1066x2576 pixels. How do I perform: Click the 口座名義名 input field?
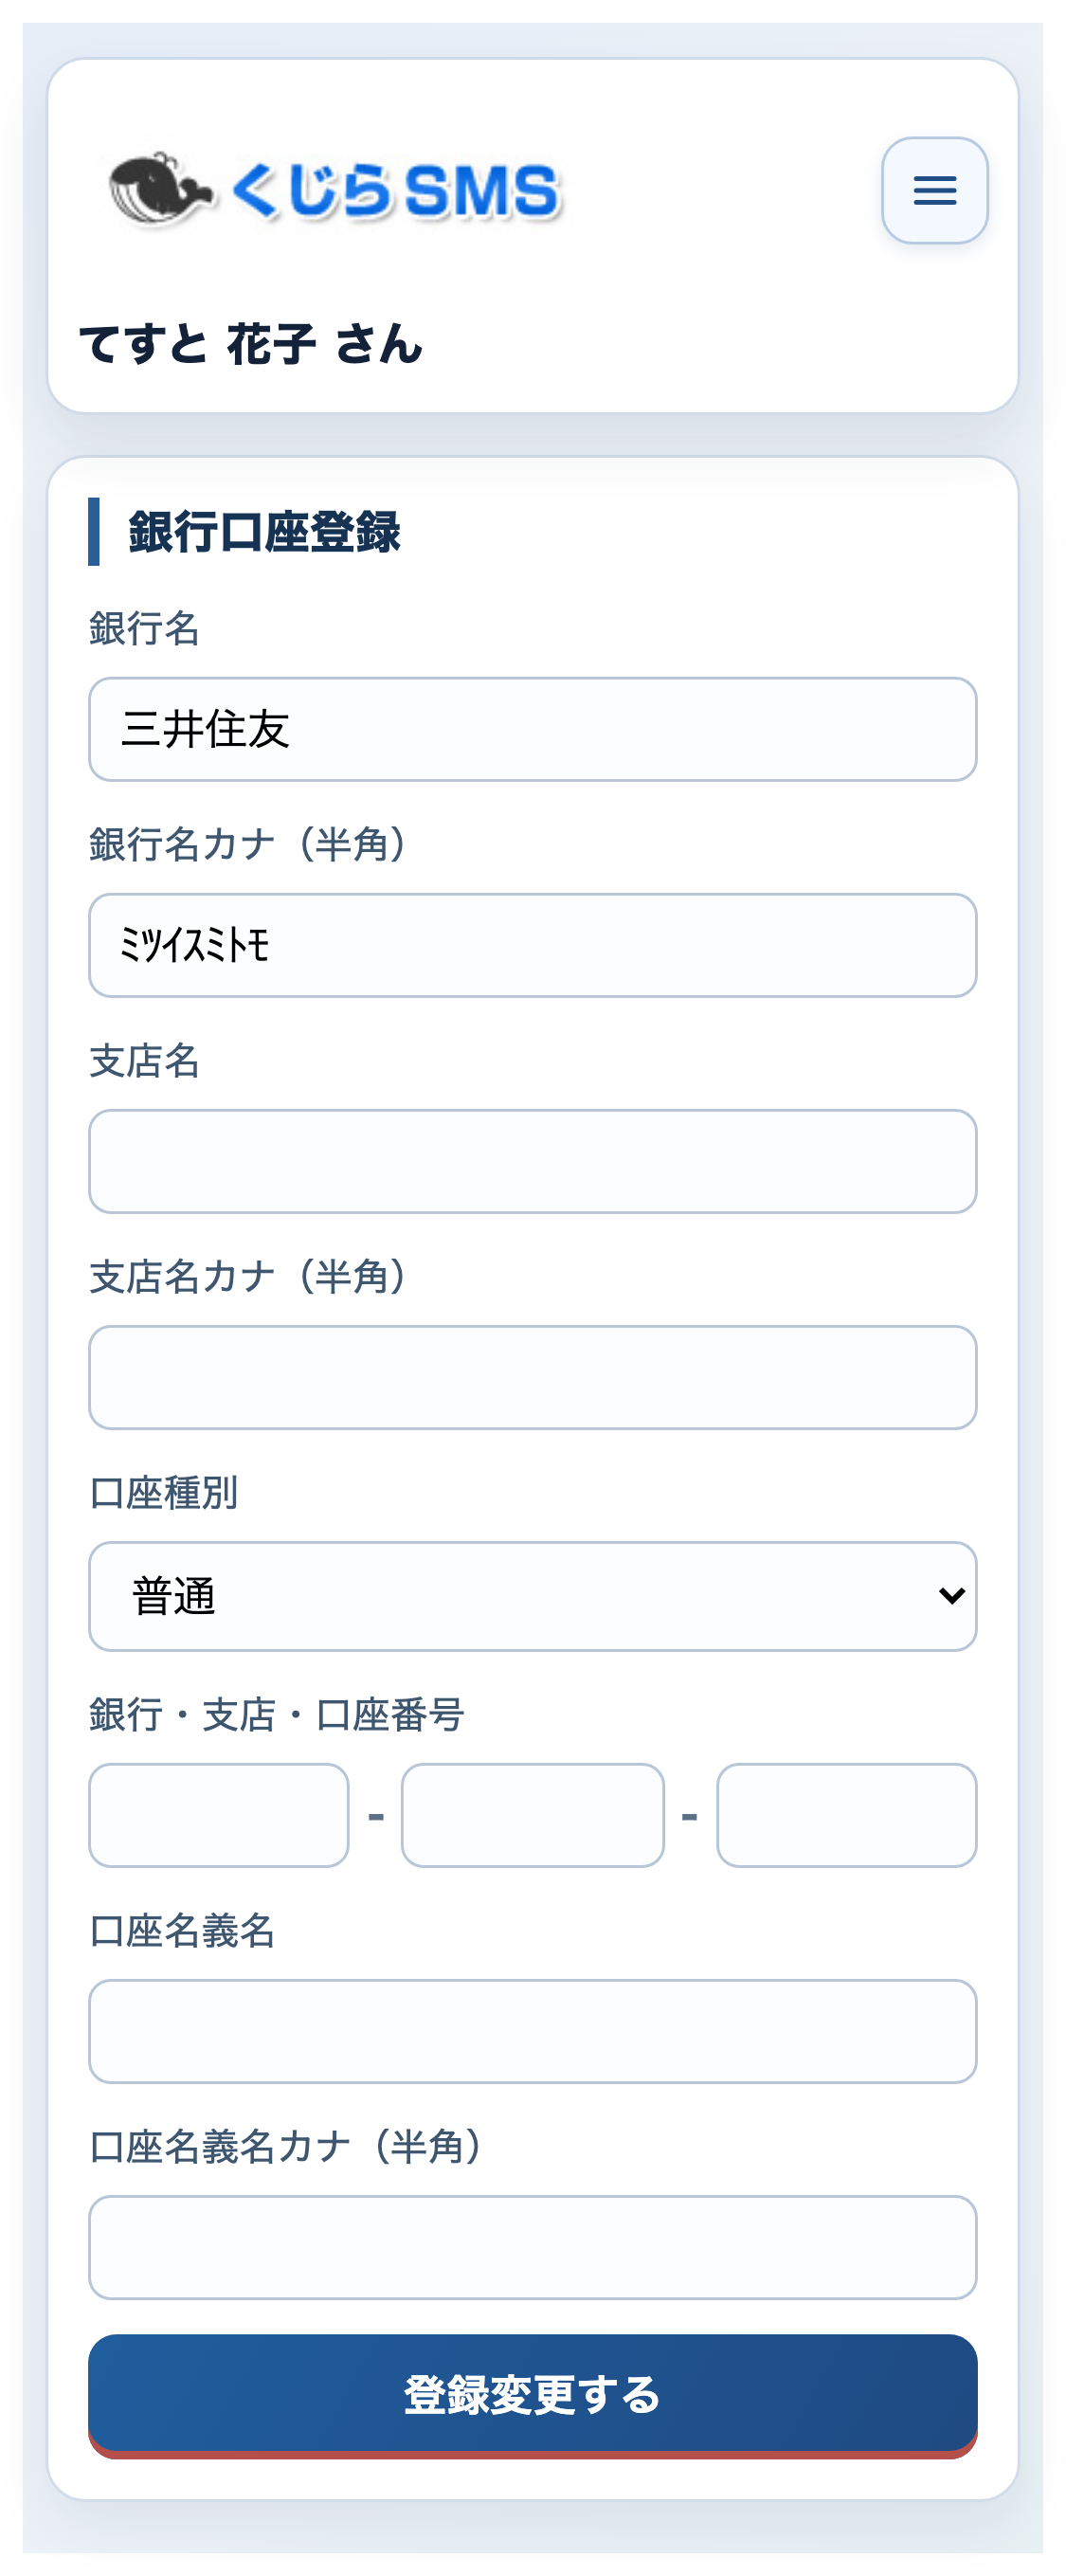(x=532, y=2030)
